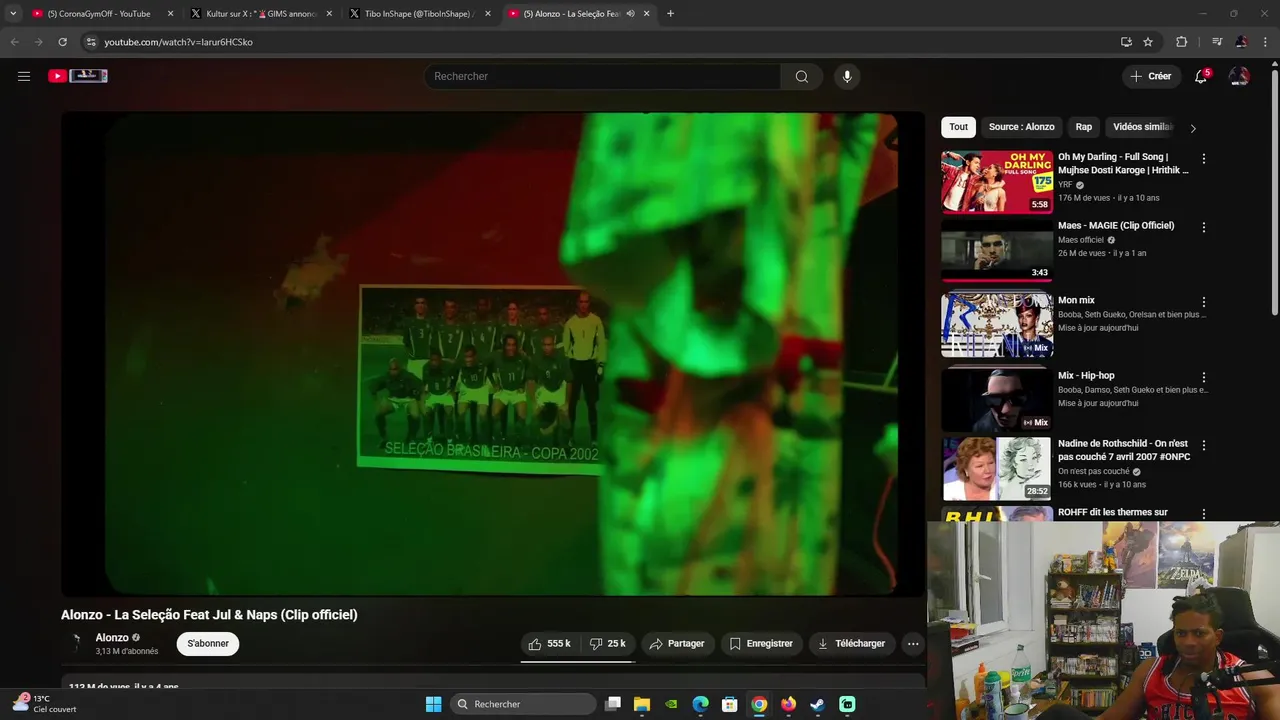Open the Windows Start menu
1280x720 pixels.
click(433, 704)
